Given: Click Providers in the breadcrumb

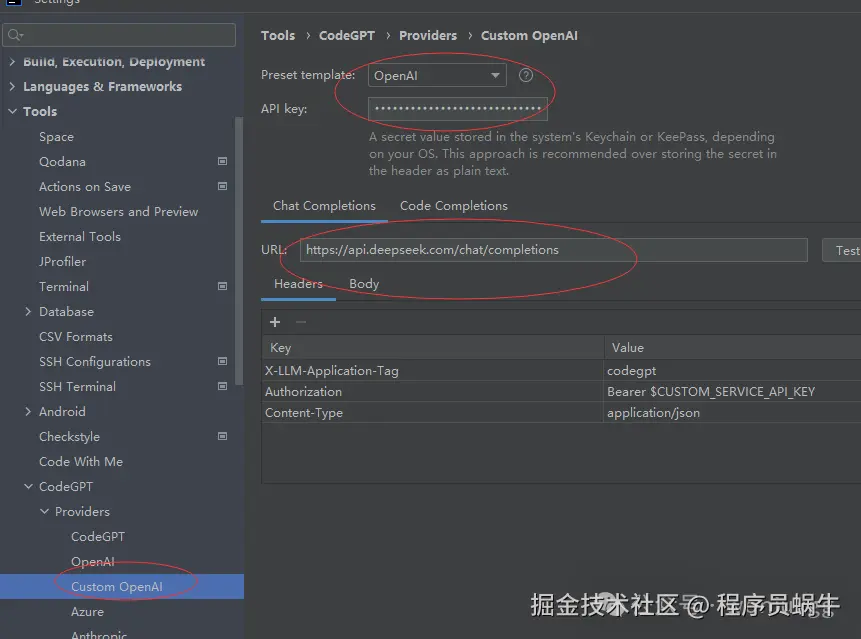Looking at the screenshot, I should 428,36.
